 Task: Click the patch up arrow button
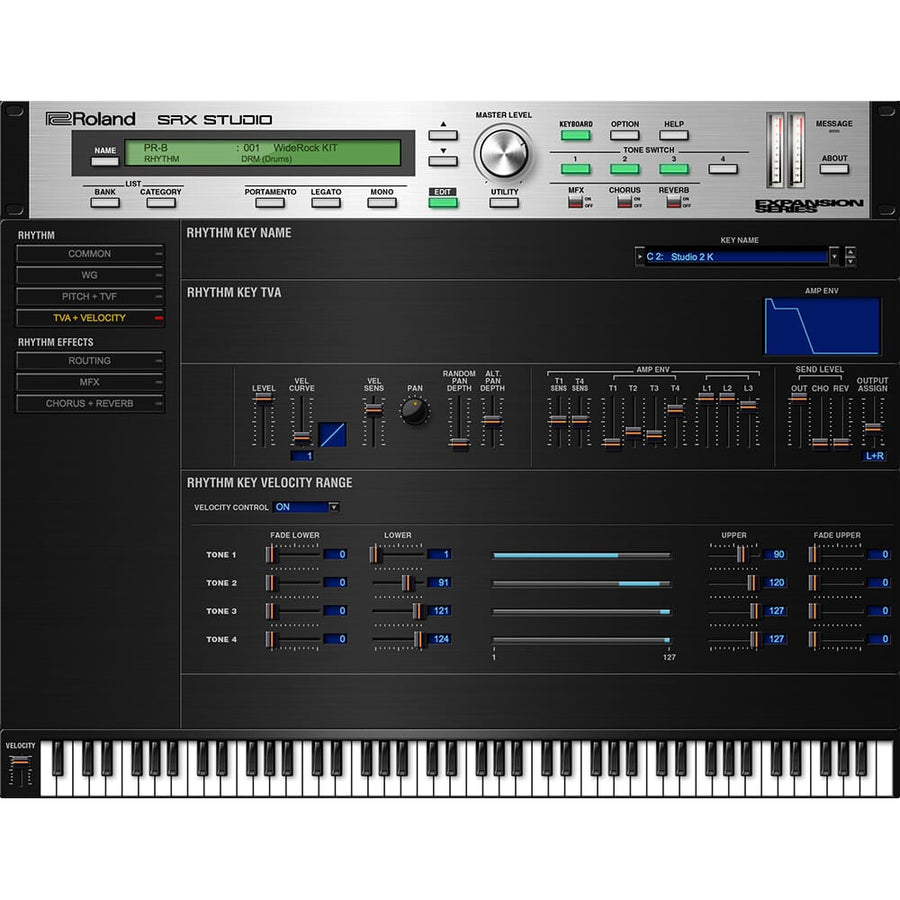pos(443,135)
